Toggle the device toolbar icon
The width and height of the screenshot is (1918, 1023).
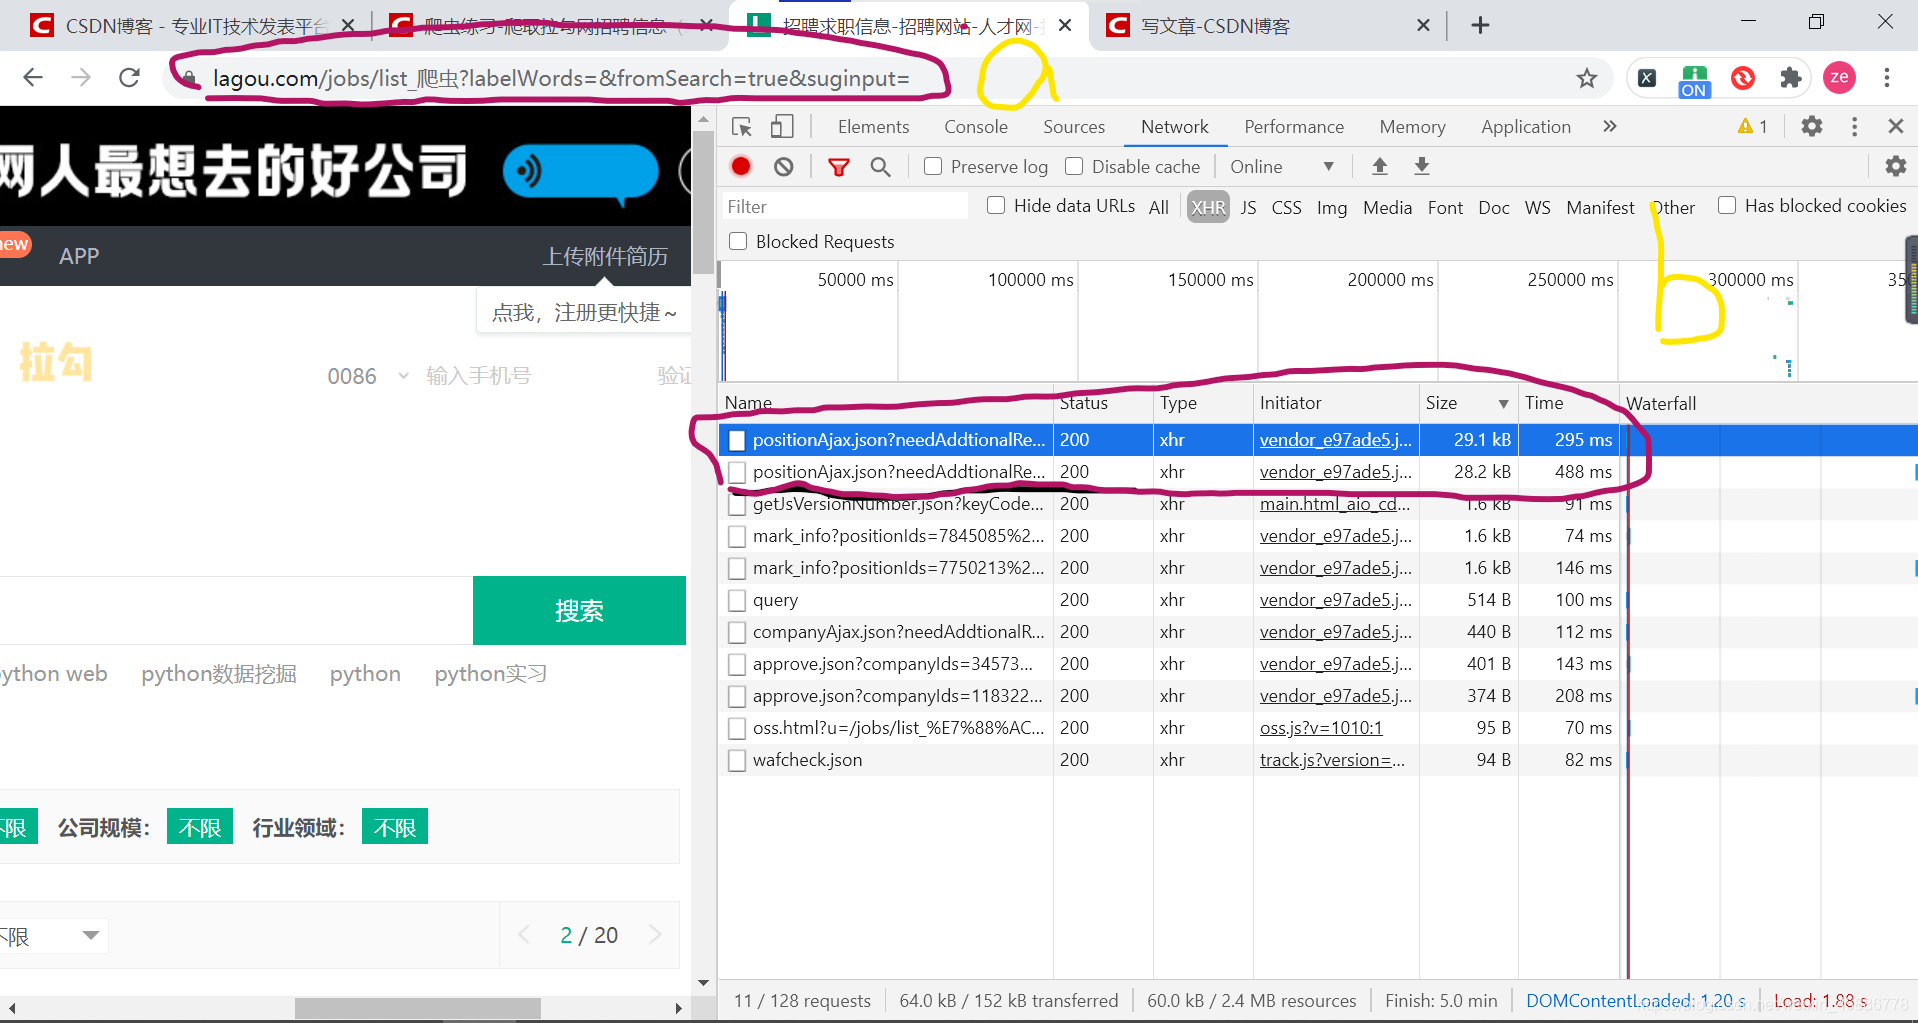782,127
